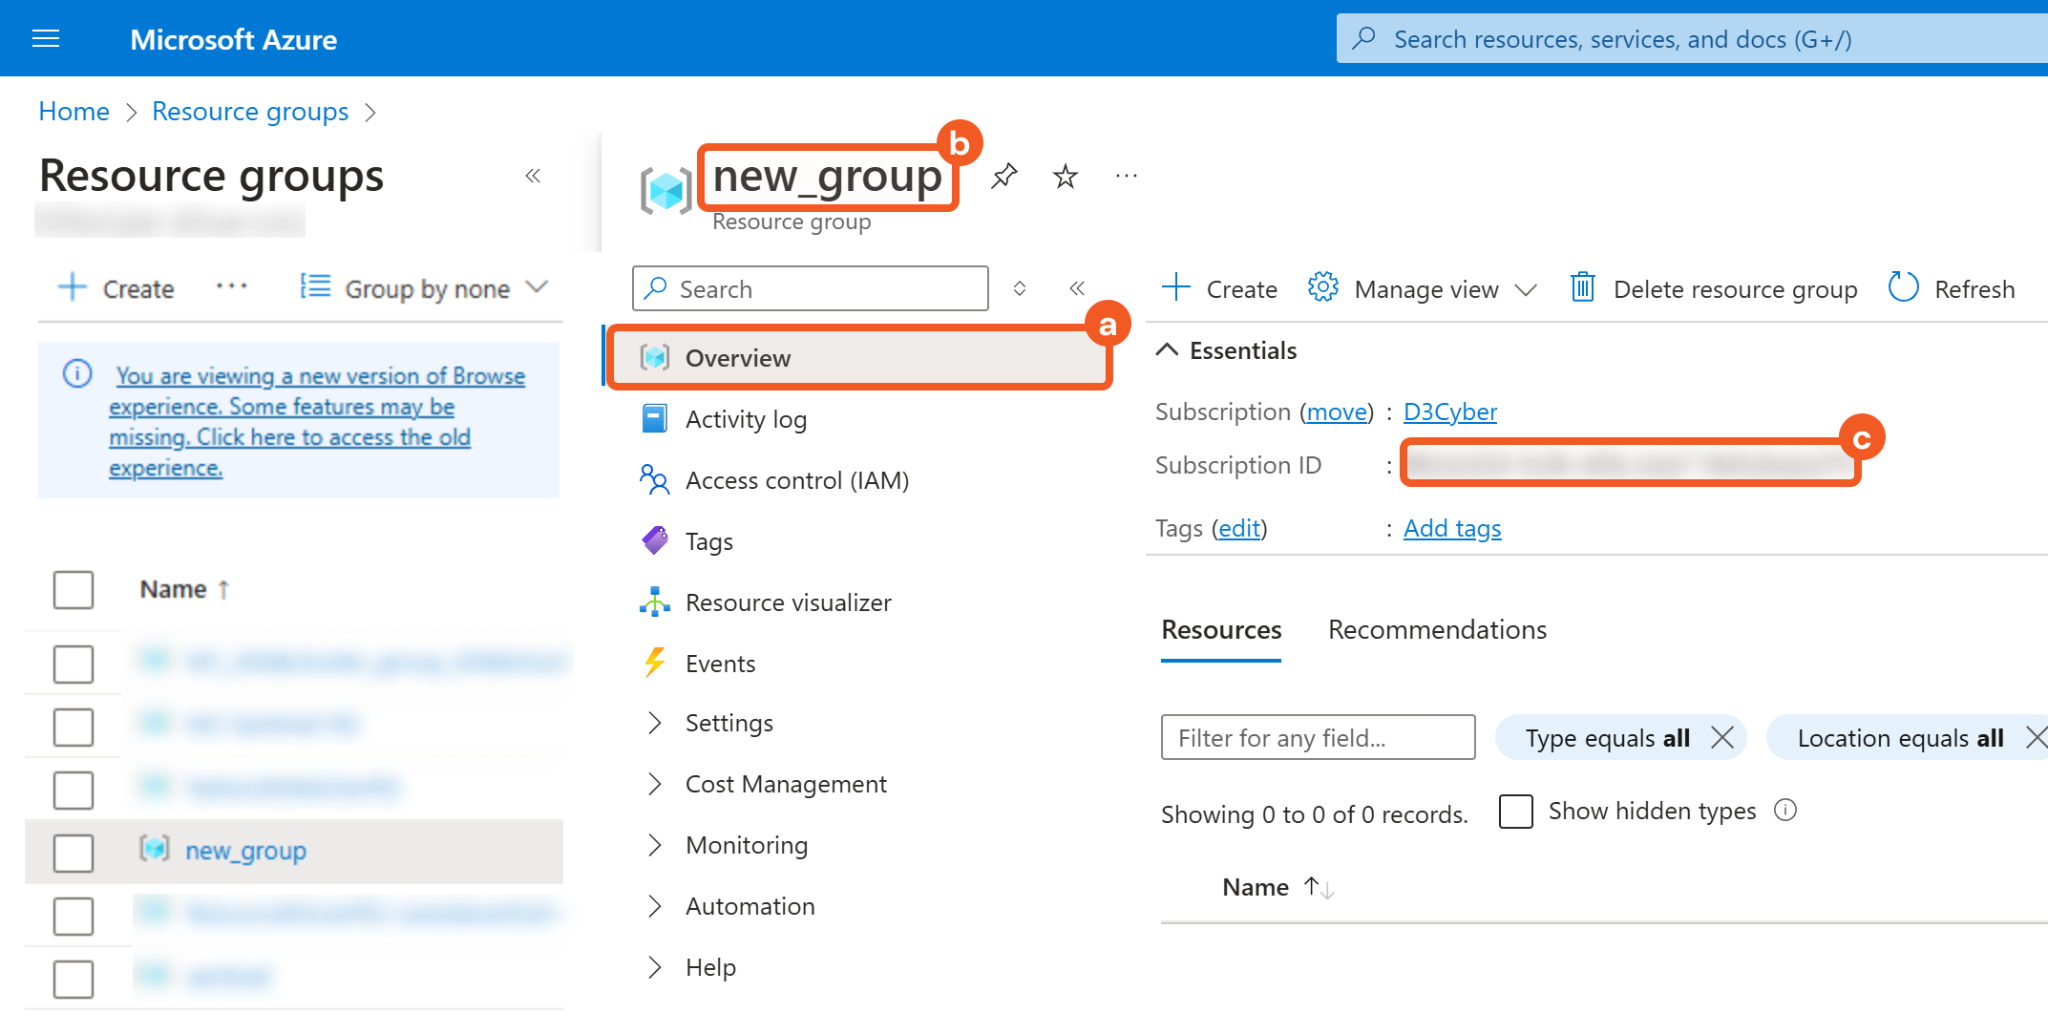
Task: Toggle the select-all Name header checkbox
Action: point(73,589)
